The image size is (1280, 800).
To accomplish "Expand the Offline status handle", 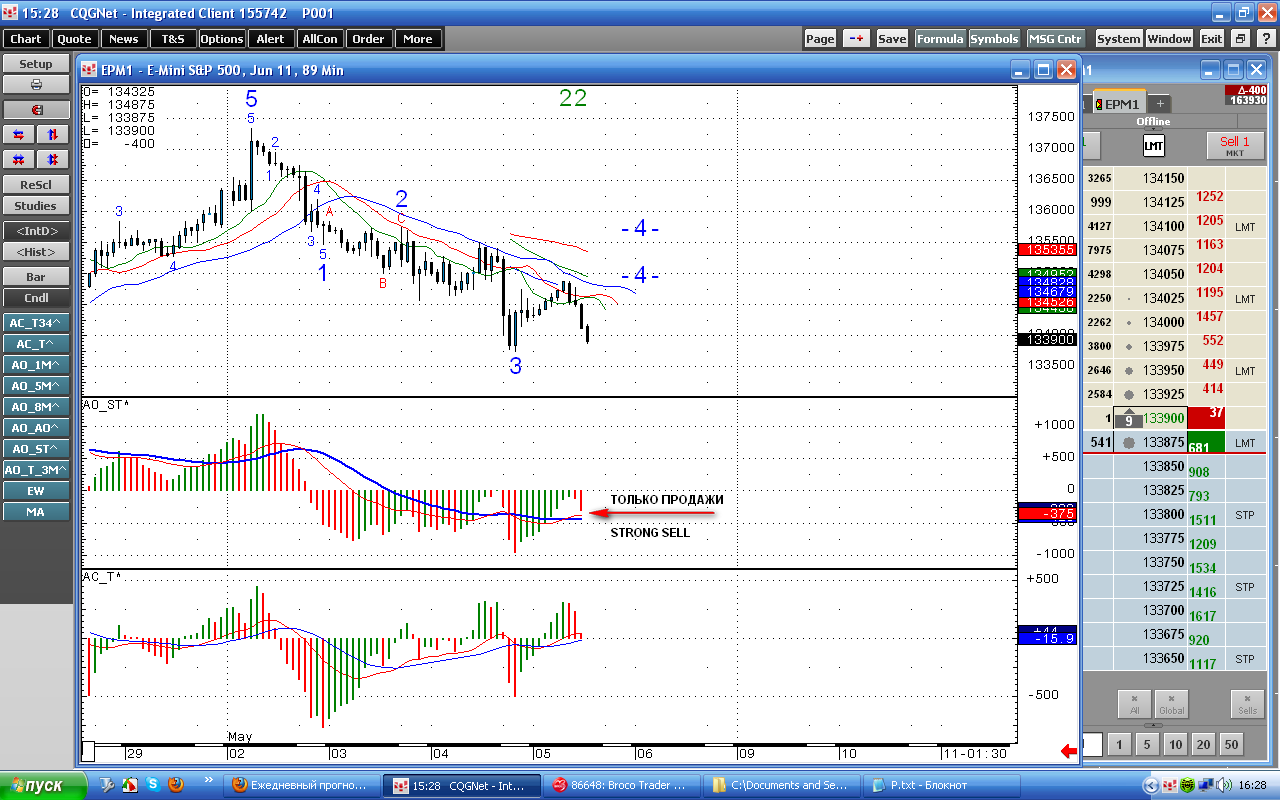I will tap(1153, 127).
